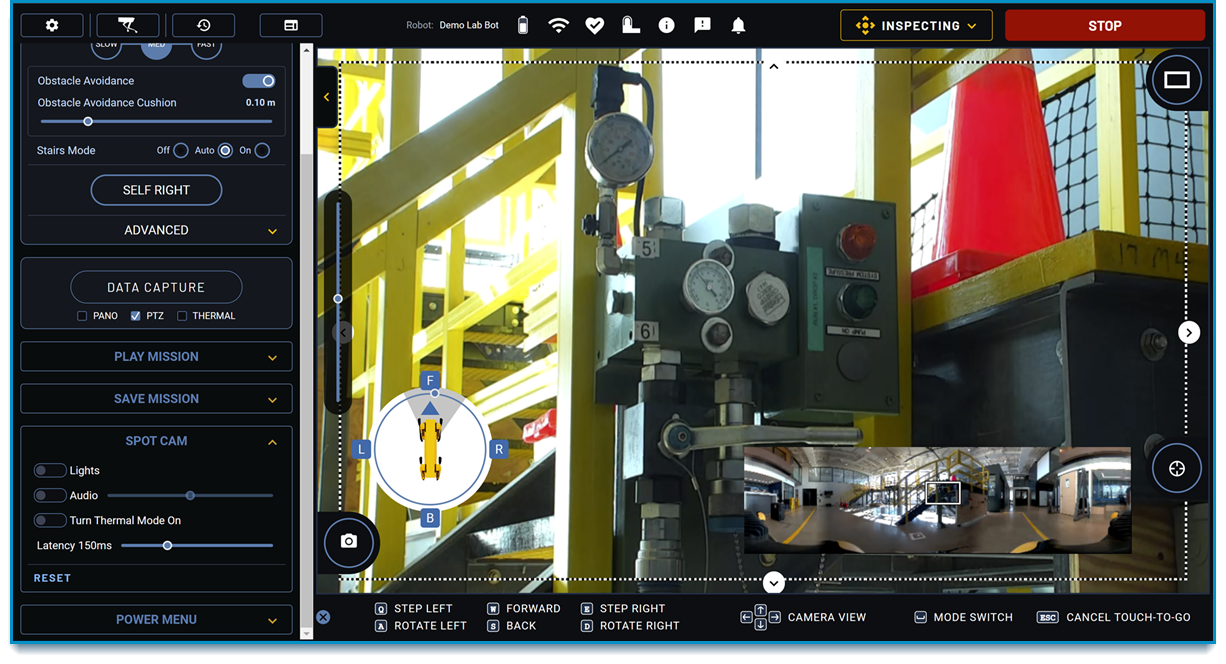The height and width of the screenshot is (664, 1226).
Task: Adjust the Latency slider
Action: 167,545
